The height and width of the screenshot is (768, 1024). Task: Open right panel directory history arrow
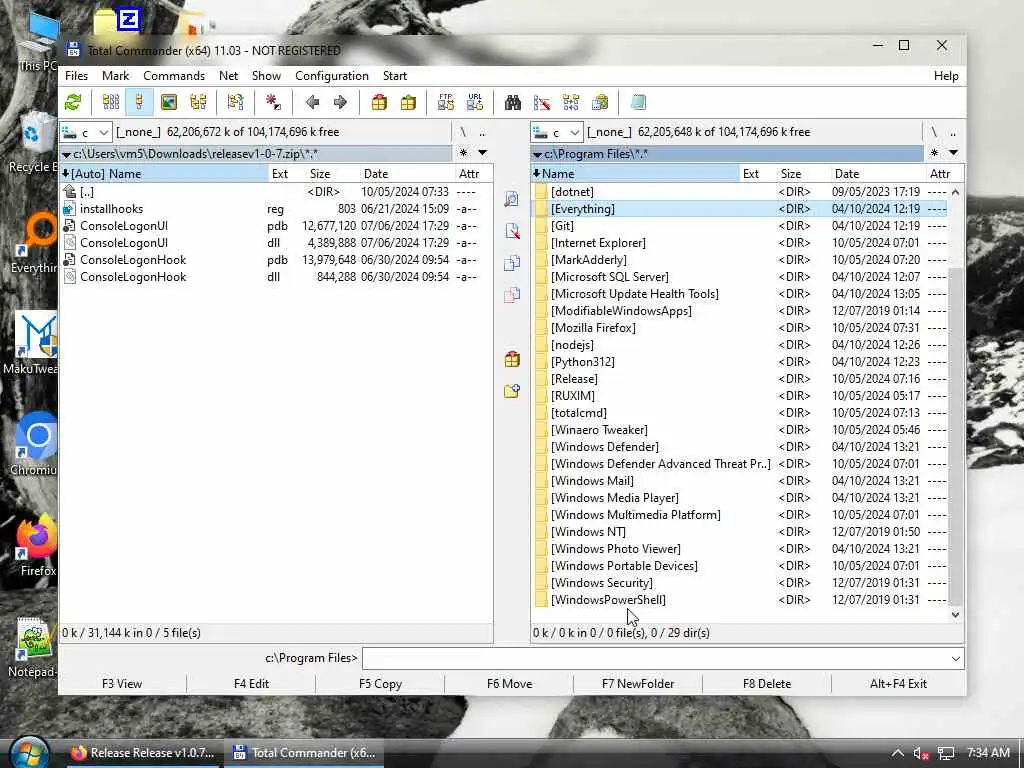pyautogui.click(x=953, y=153)
